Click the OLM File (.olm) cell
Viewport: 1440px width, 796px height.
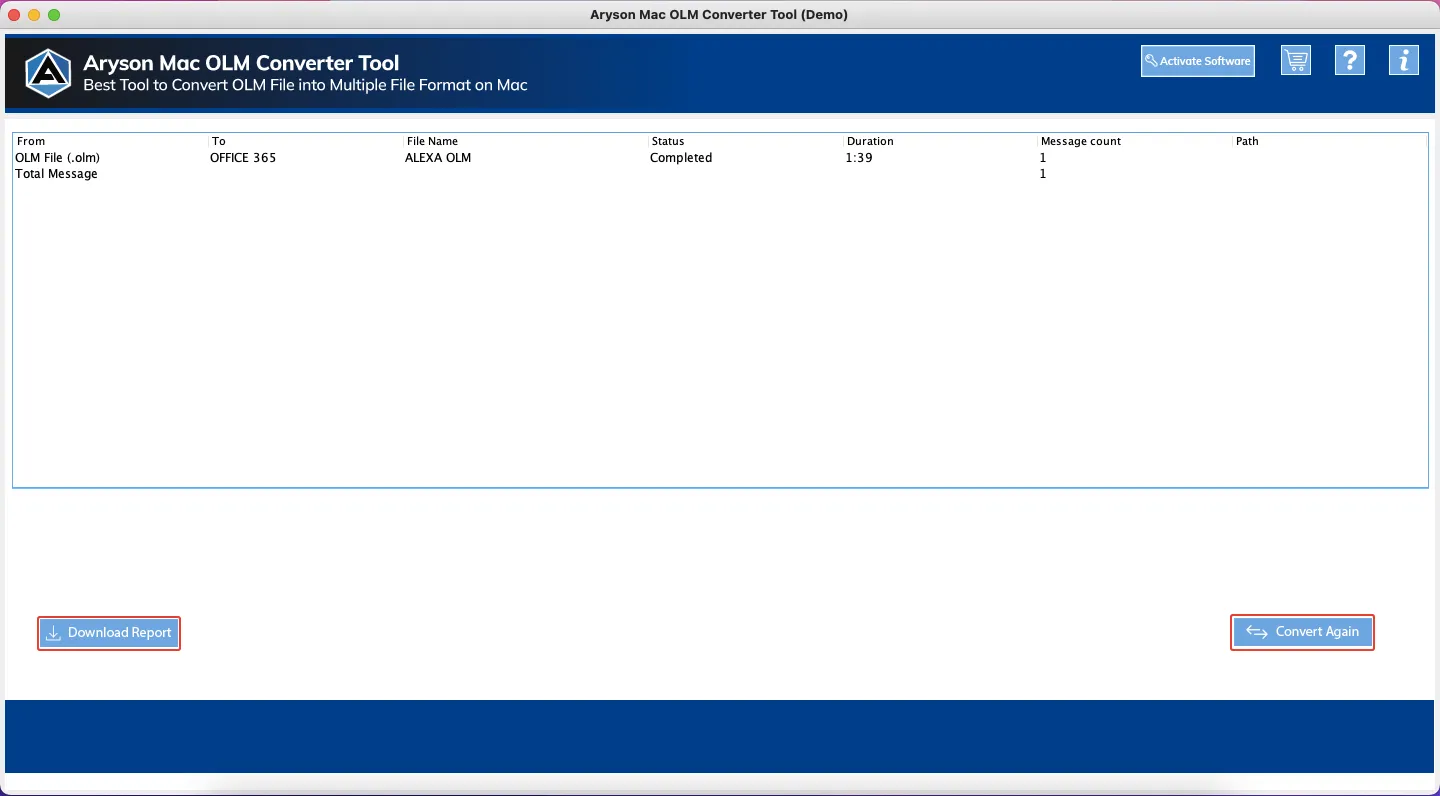tap(58, 158)
